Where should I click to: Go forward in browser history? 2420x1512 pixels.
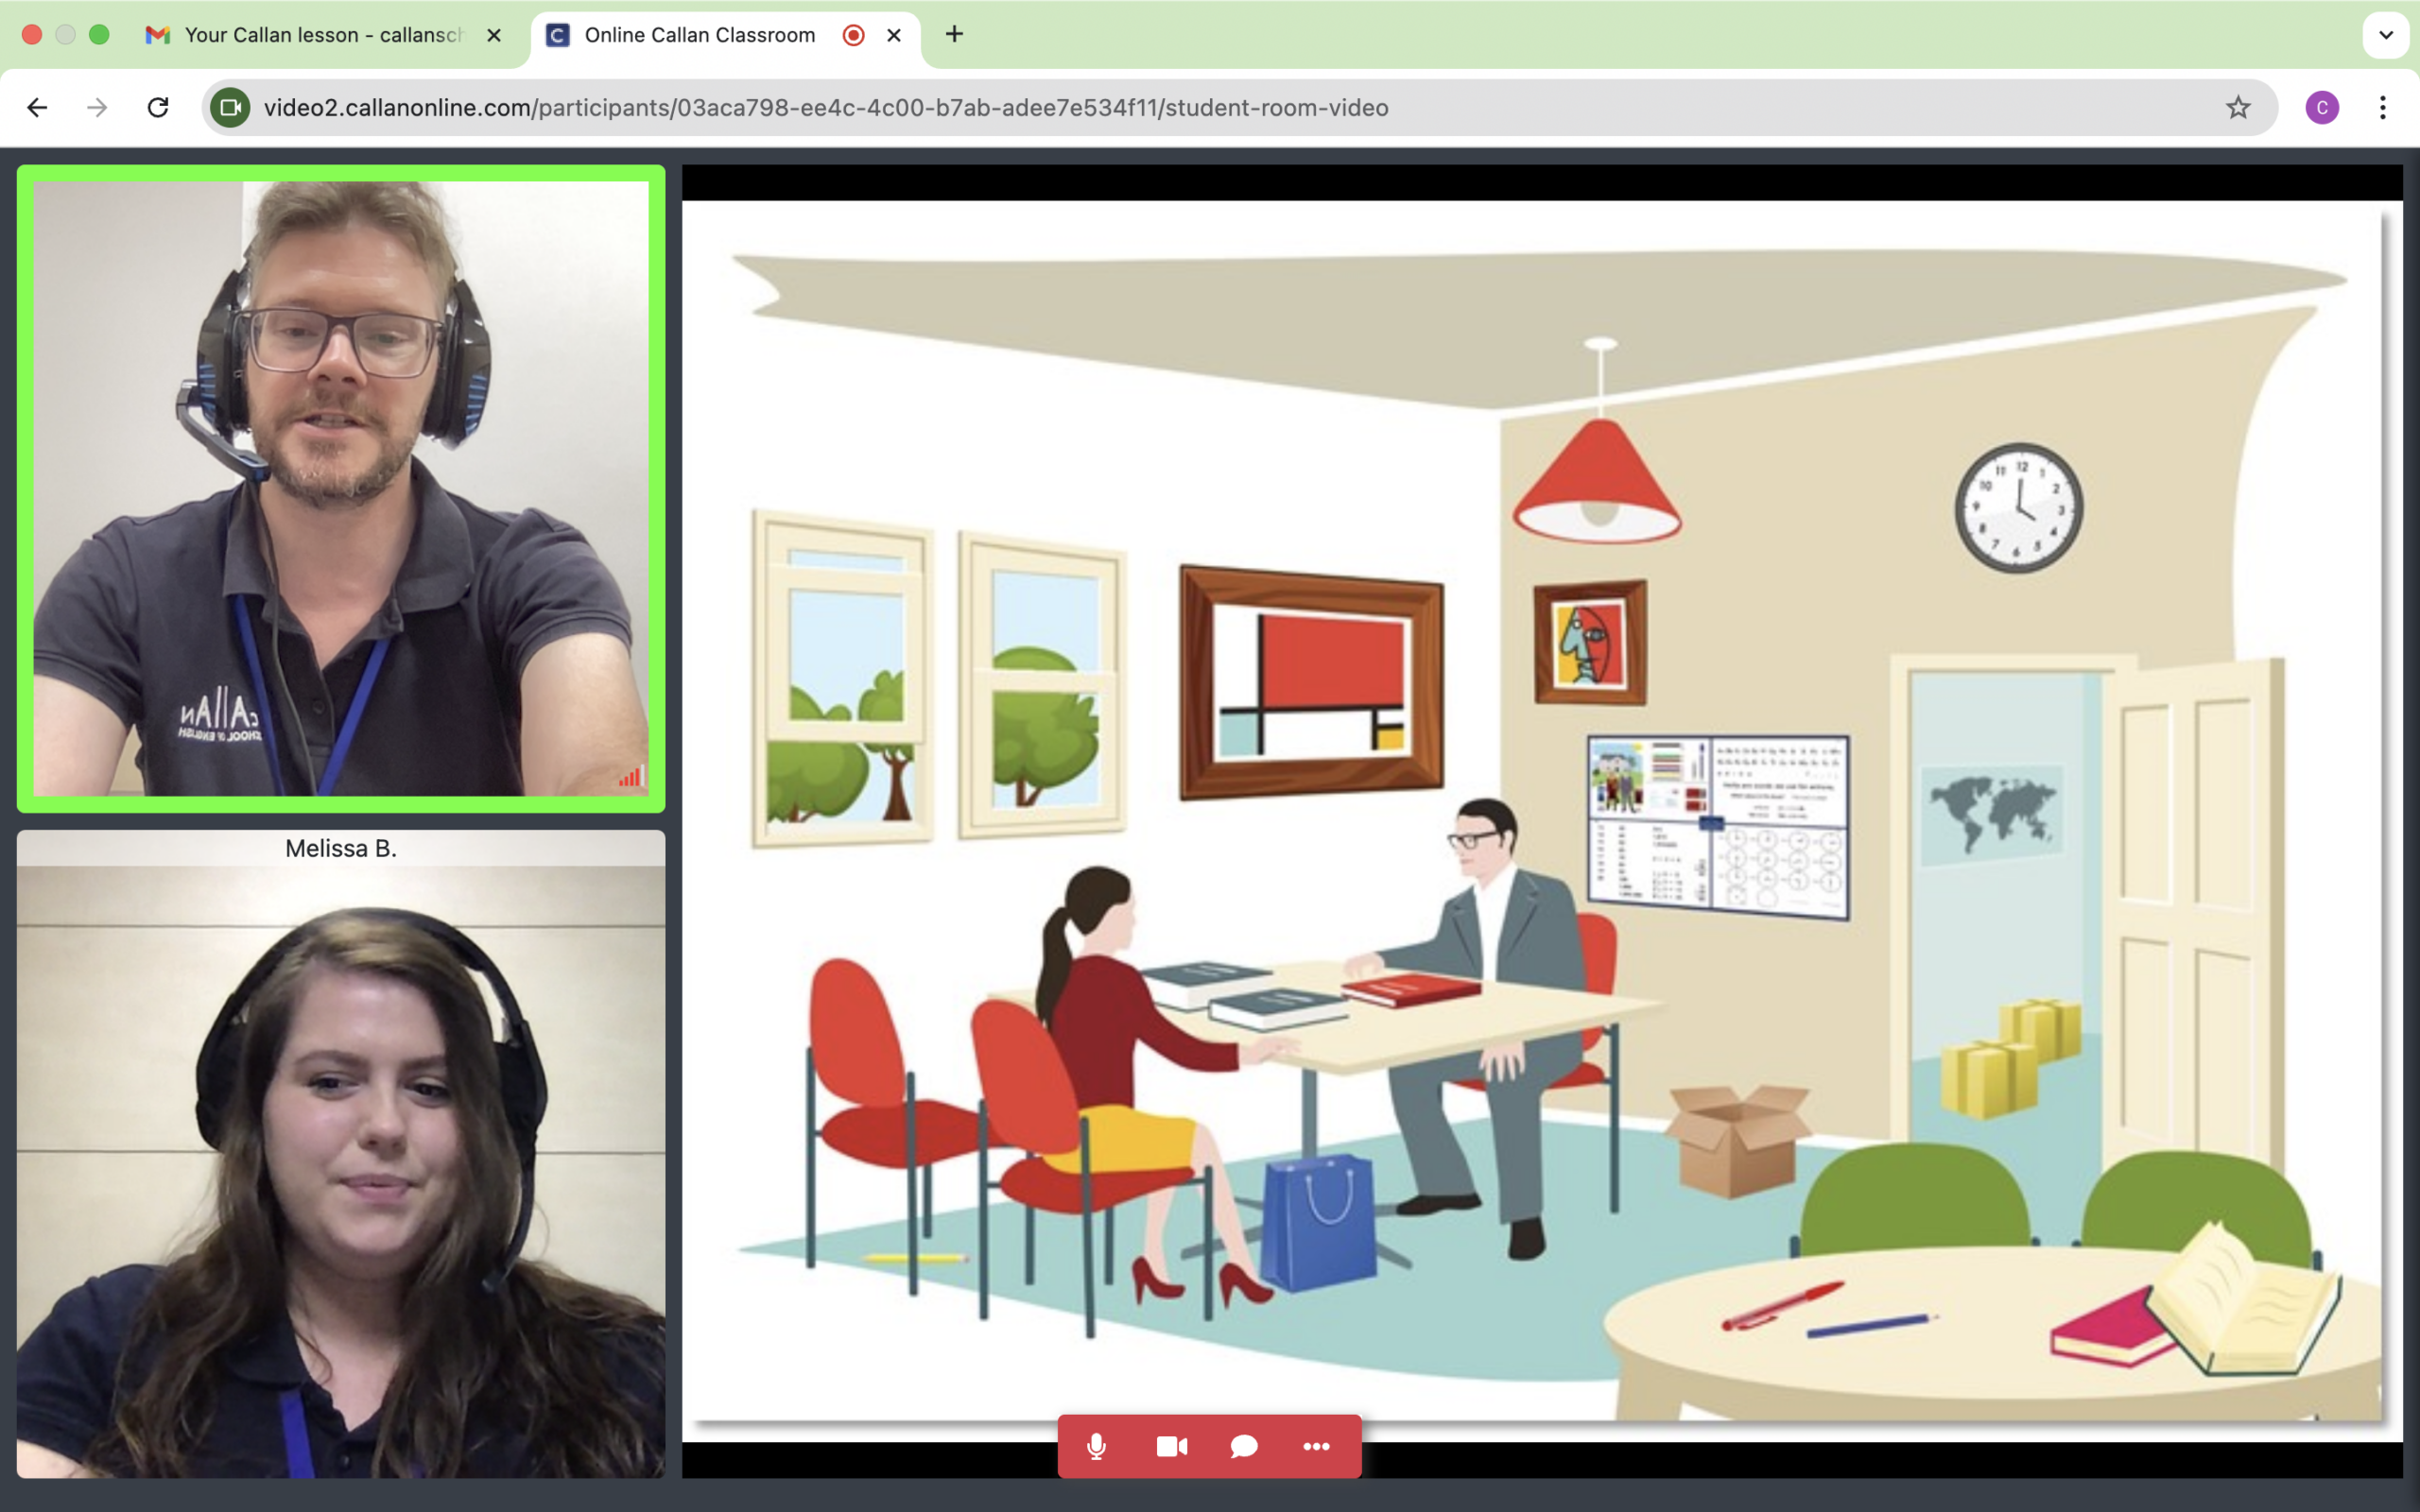pyautogui.click(x=97, y=107)
